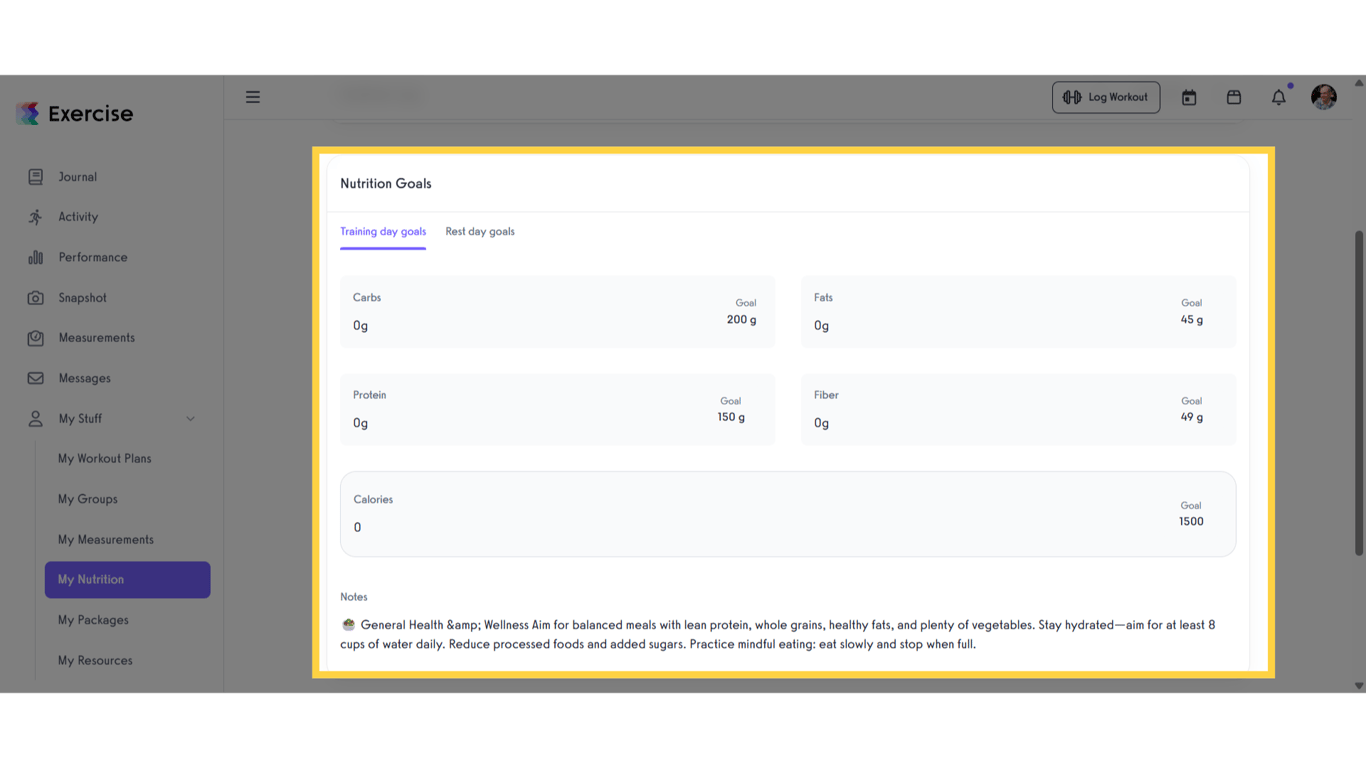The image size is (1366, 768).
Task: Click the Performance bar chart icon
Action: [36, 257]
